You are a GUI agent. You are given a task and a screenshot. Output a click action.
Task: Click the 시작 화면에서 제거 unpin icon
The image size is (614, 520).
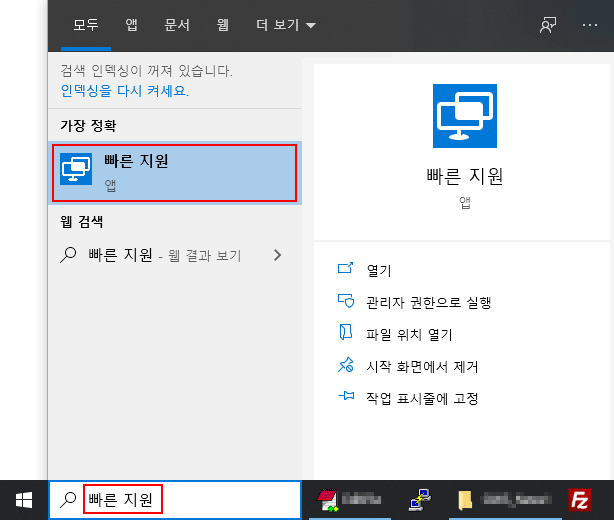[x=346, y=366]
